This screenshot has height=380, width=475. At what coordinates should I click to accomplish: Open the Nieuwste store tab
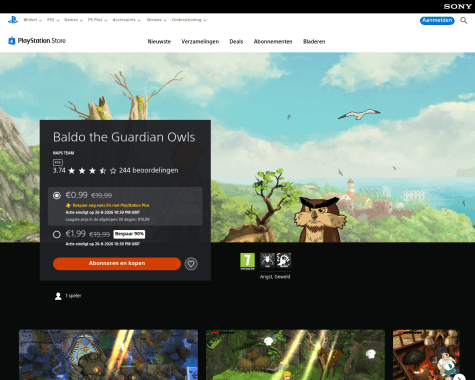pyautogui.click(x=159, y=42)
